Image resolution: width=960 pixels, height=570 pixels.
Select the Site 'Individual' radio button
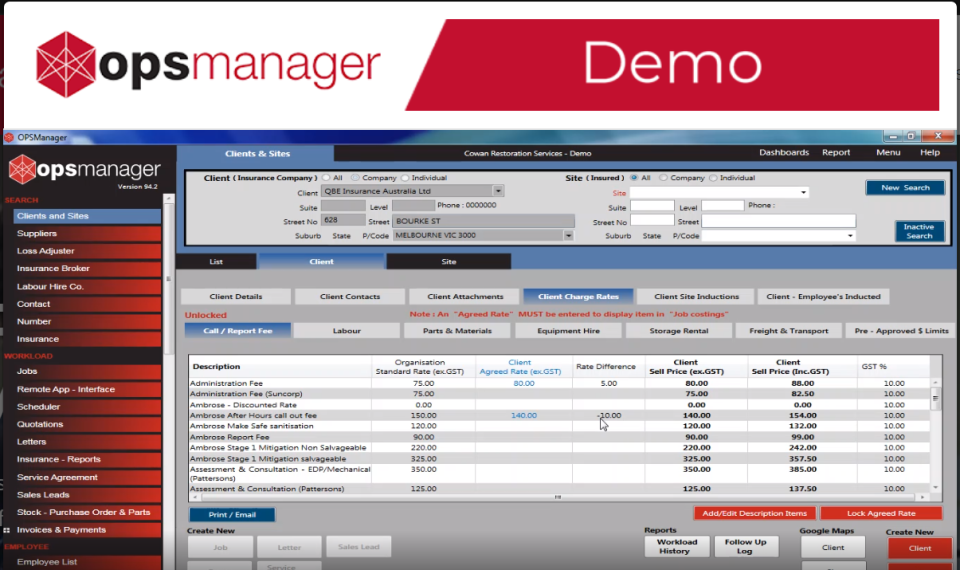713,178
